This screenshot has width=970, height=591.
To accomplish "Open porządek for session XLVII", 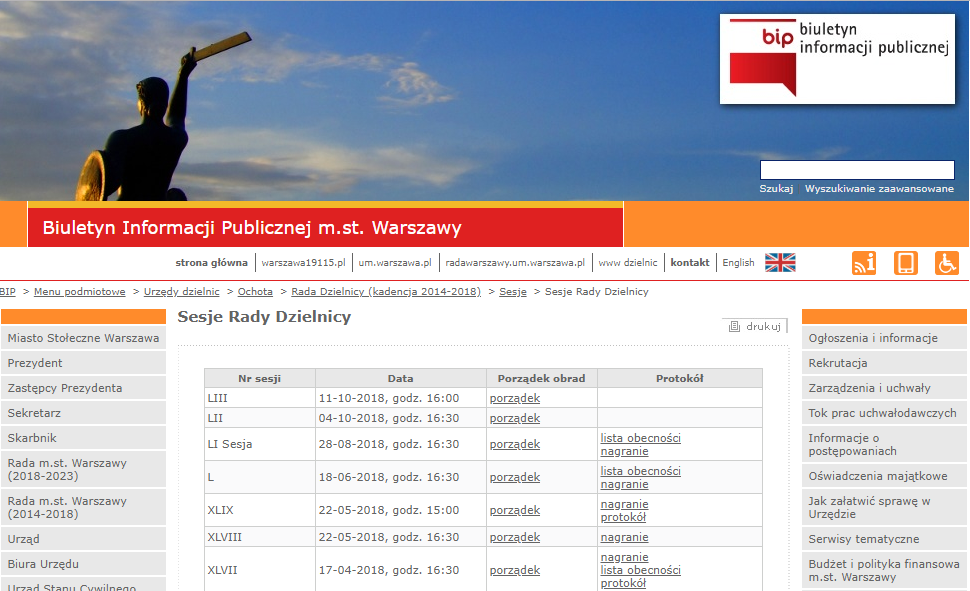I will pos(515,570).
